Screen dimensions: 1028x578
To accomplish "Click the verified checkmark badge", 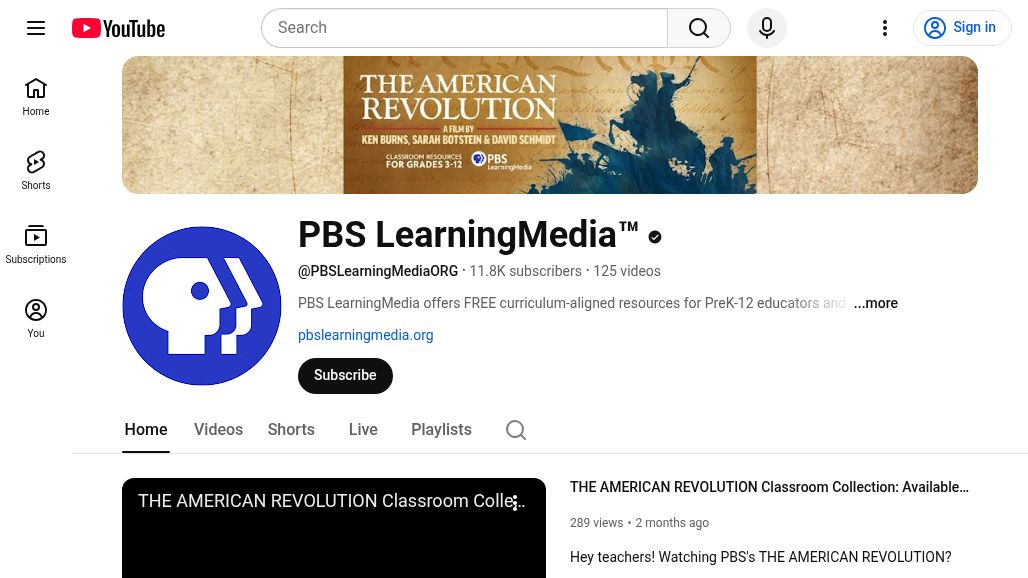I will pos(654,237).
